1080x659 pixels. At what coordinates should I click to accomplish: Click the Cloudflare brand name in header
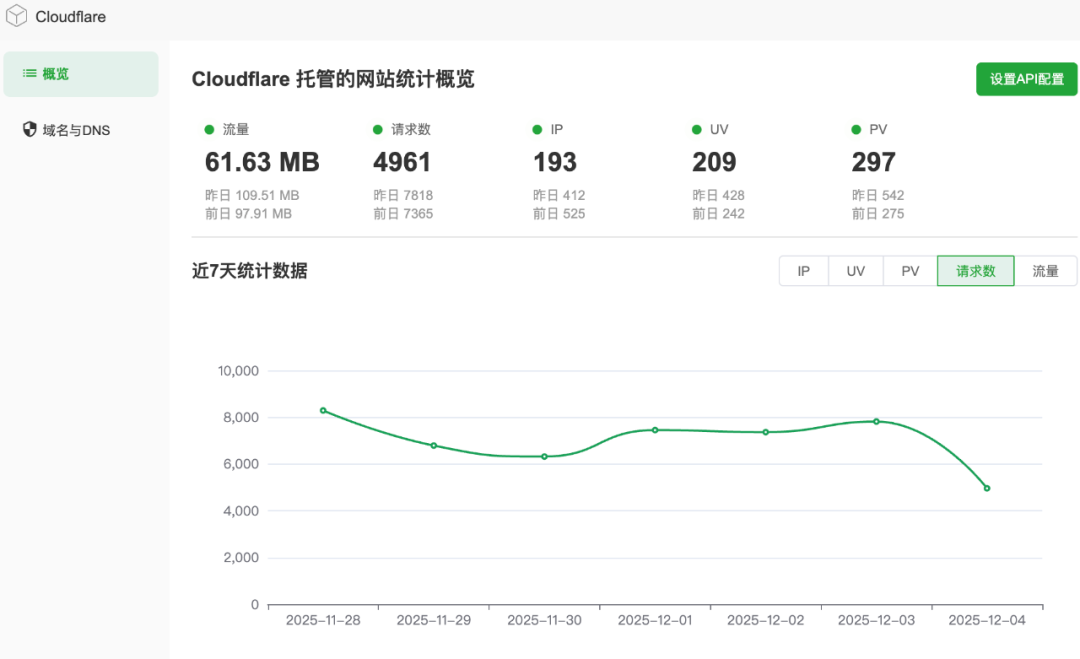click(x=70, y=17)
